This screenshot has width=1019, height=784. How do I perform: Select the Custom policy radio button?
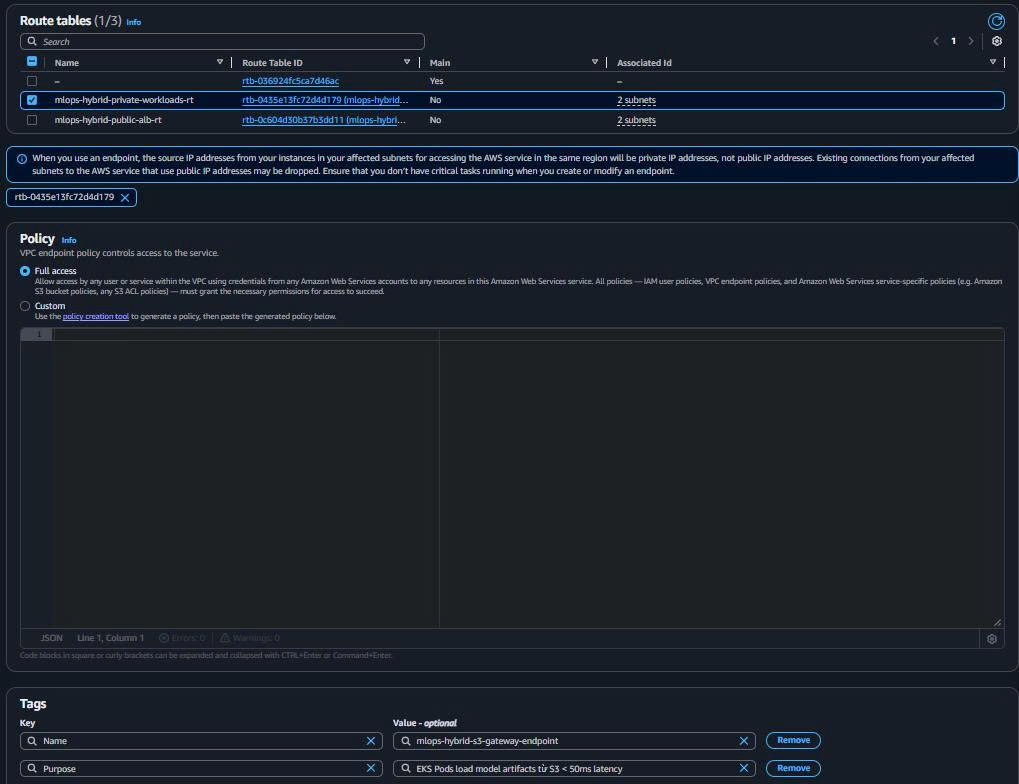coord(24,306)
